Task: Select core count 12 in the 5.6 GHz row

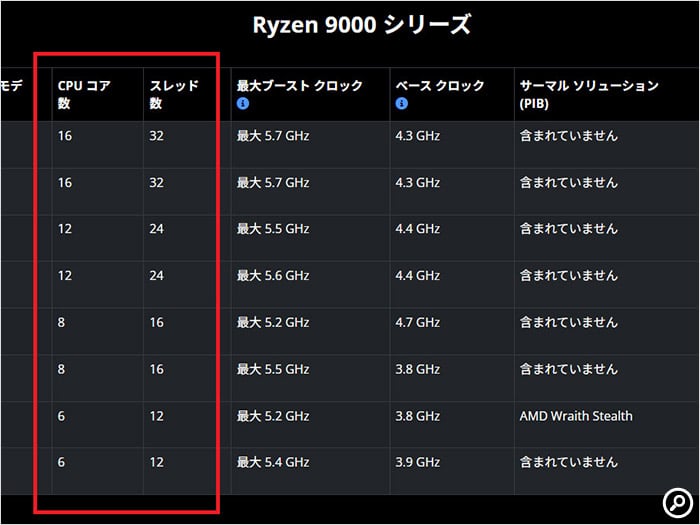Action: [x=65, y=275]
